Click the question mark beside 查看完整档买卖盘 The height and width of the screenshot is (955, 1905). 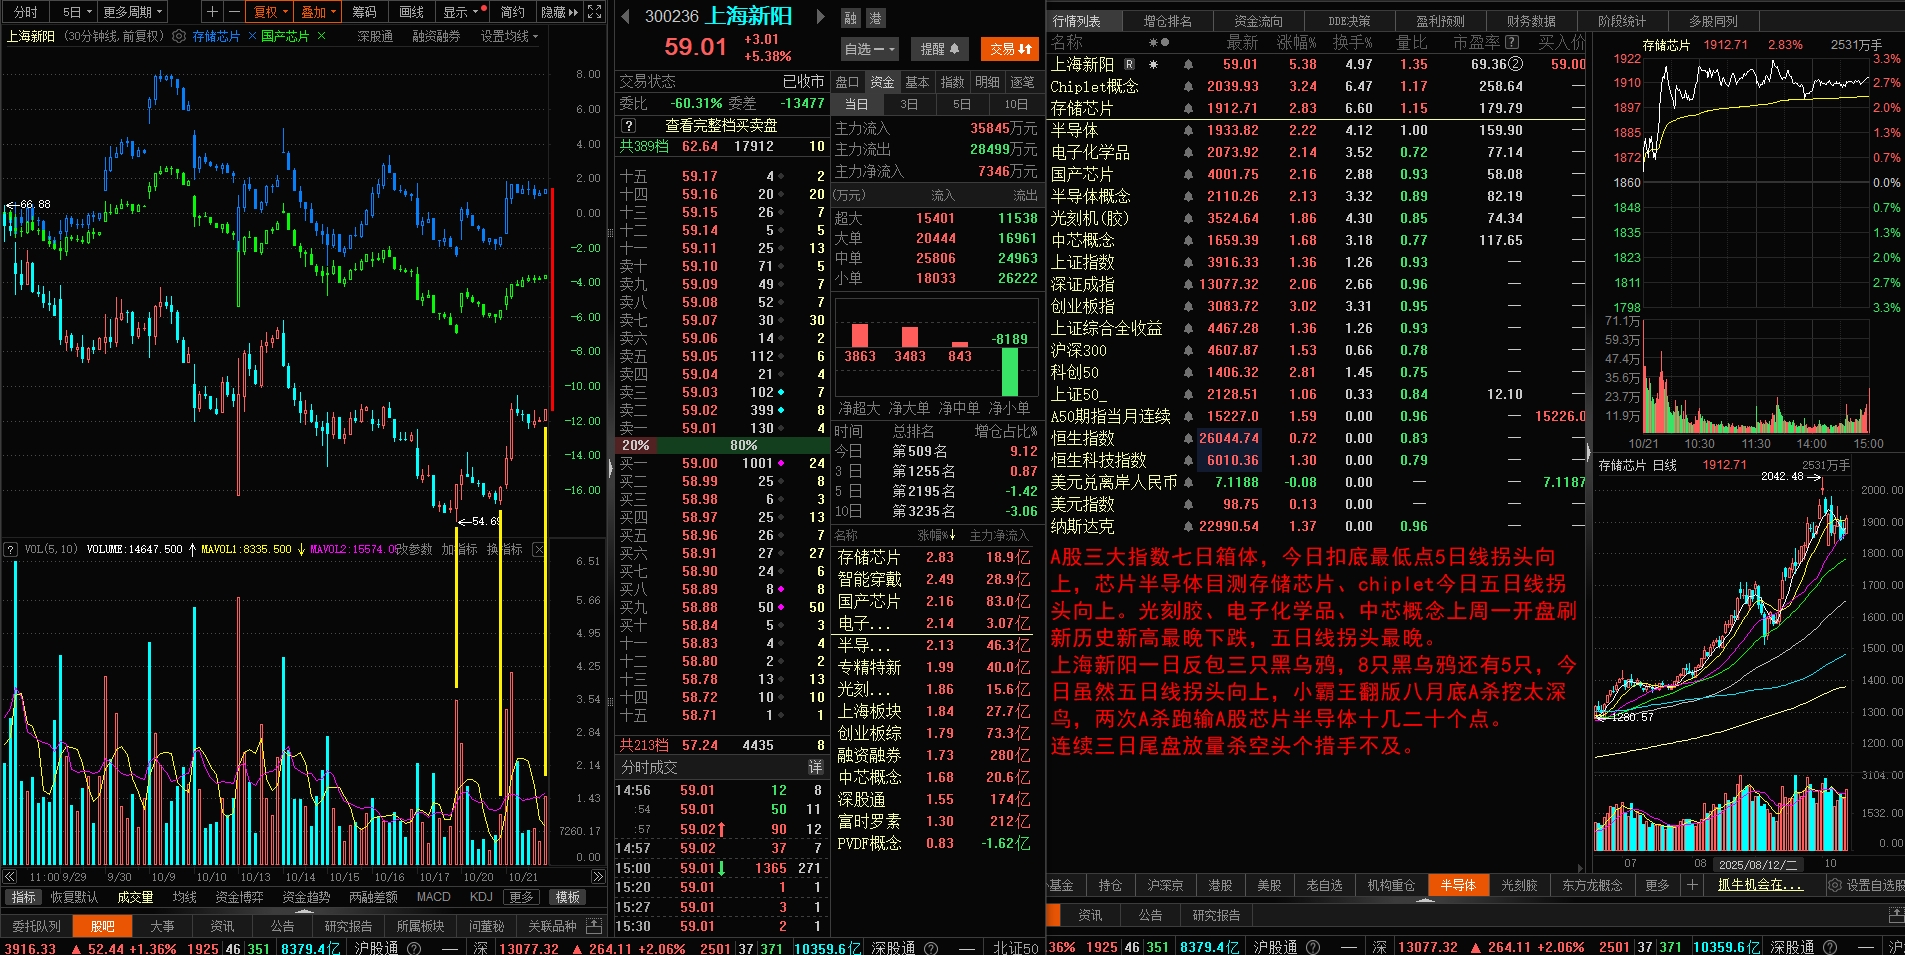tap(628, 126)
